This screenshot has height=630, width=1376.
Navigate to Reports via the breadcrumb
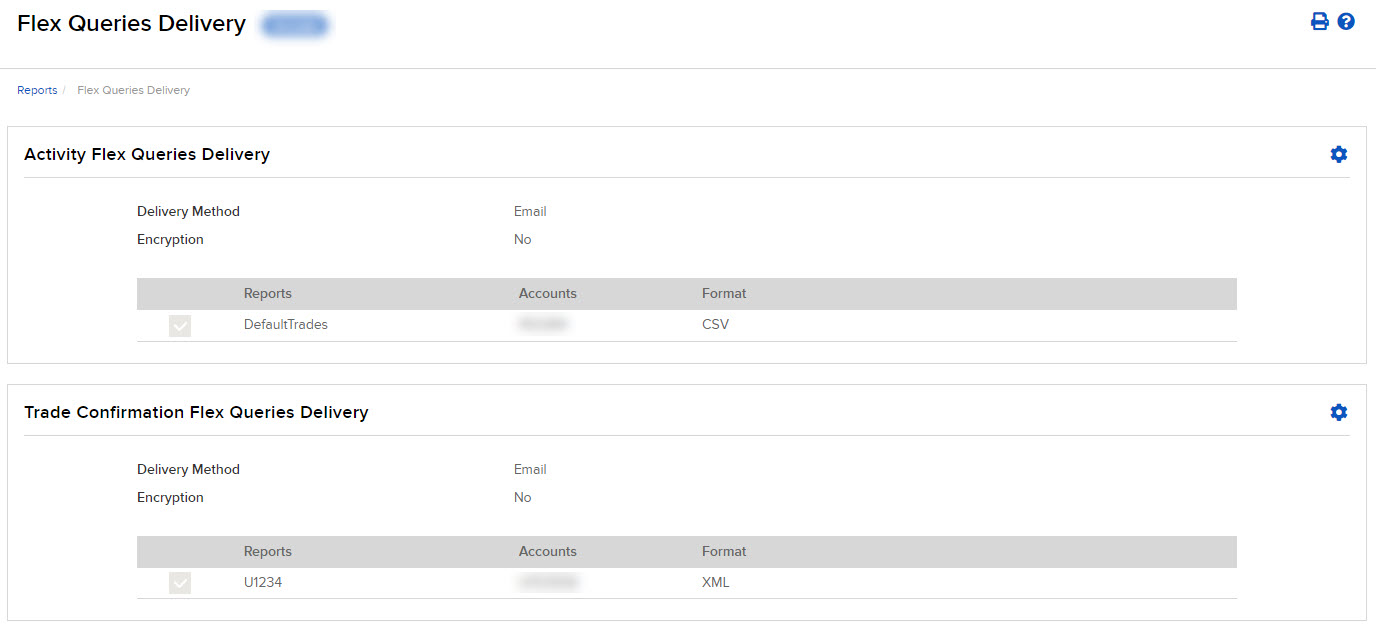tap(37, 89)
